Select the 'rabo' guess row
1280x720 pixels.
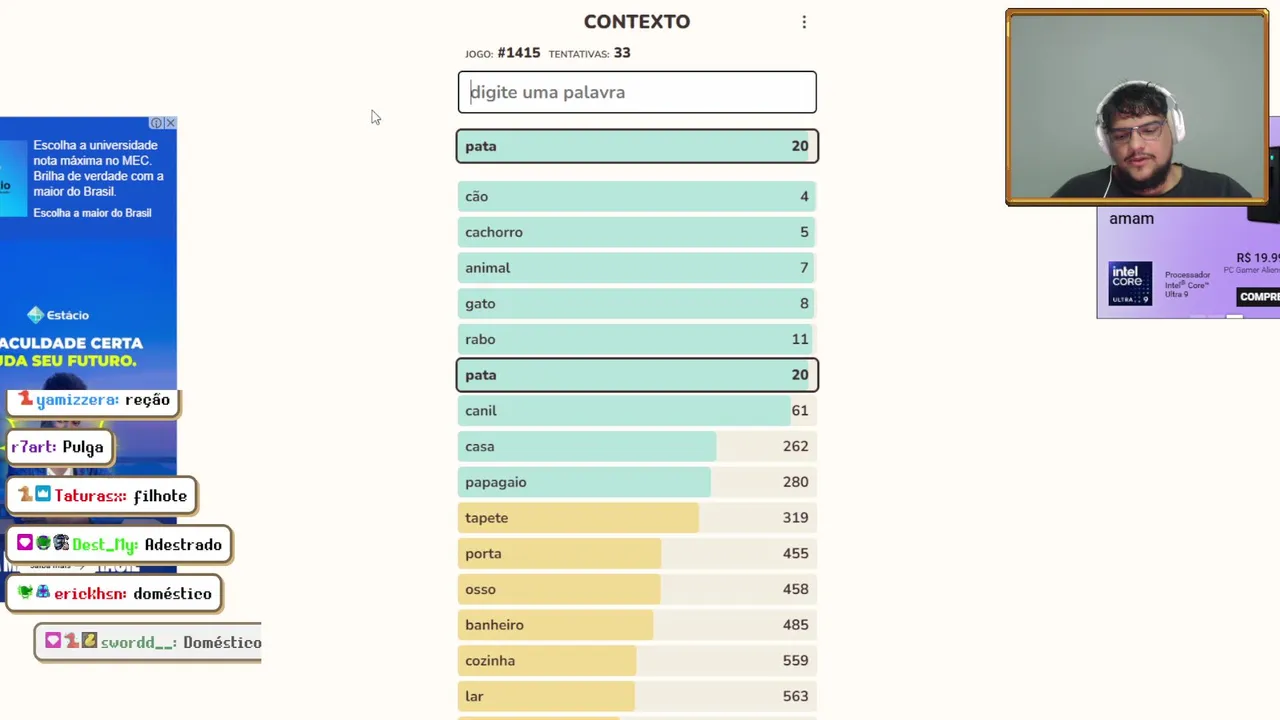coord(637,339)
